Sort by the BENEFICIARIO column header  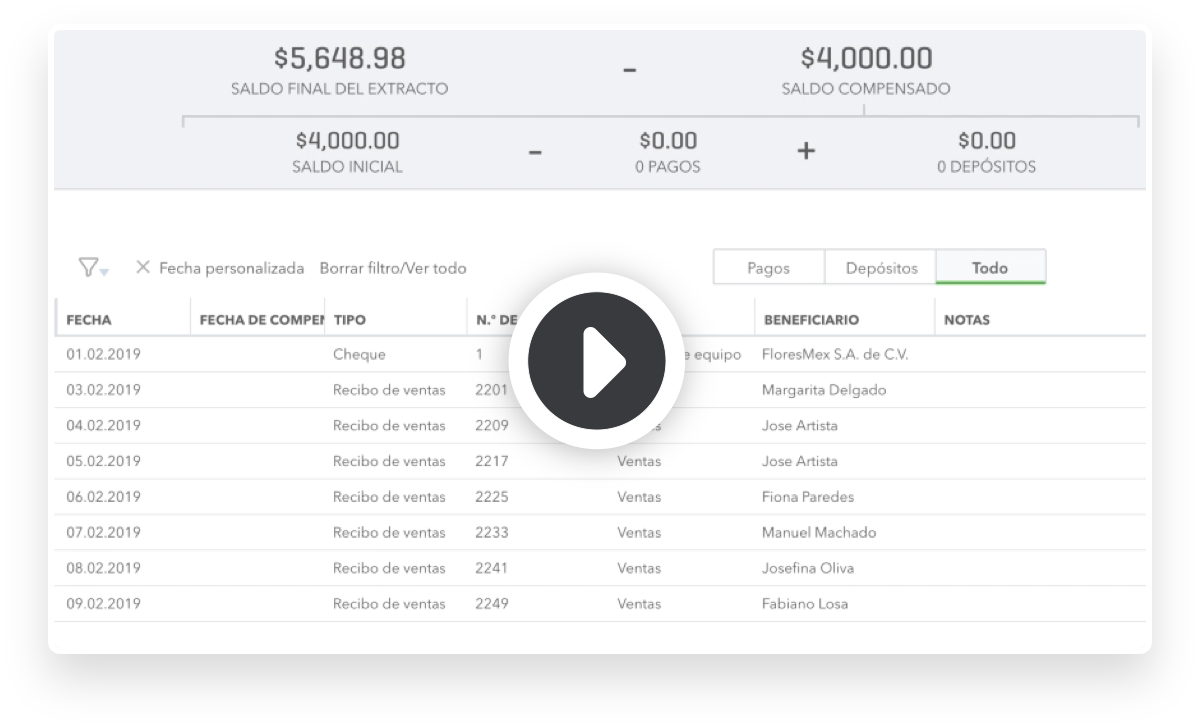click(x=811, y=320)
